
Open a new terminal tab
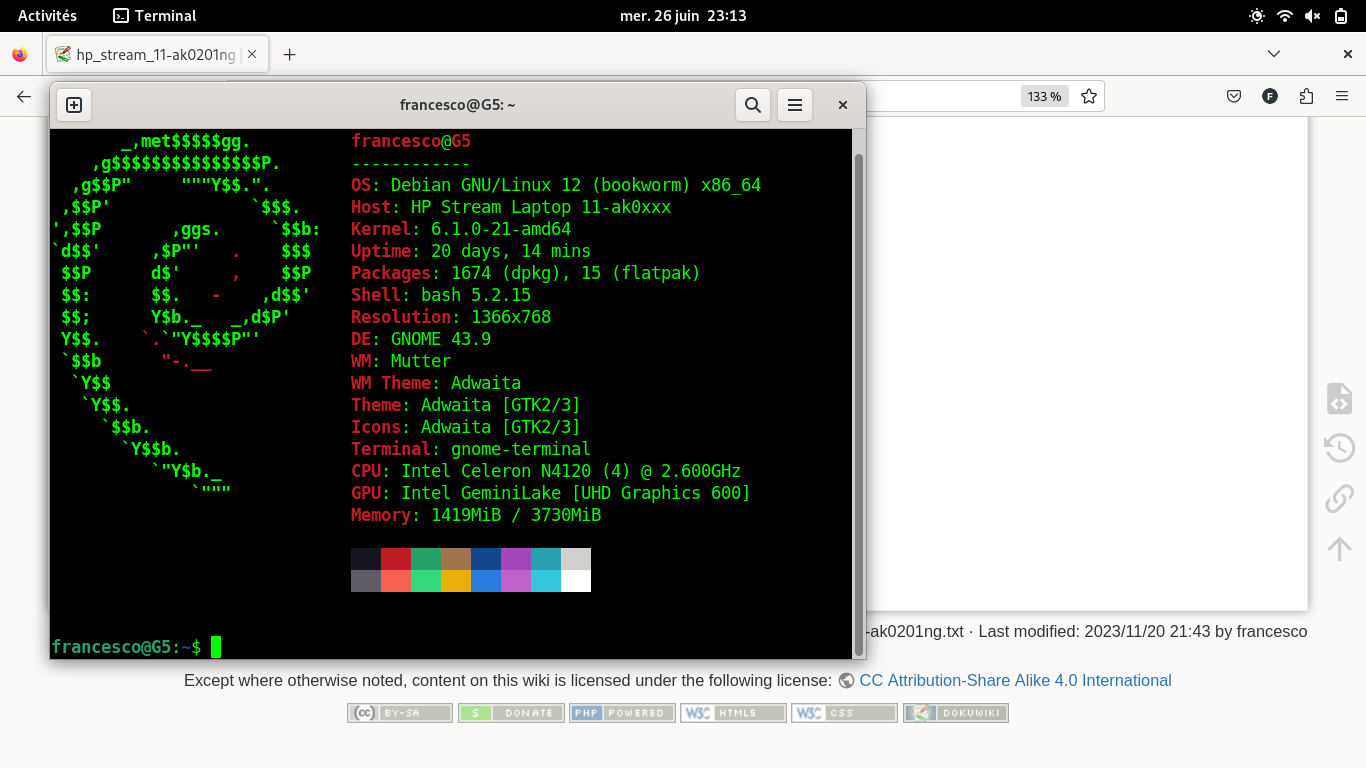pos(74,105)
